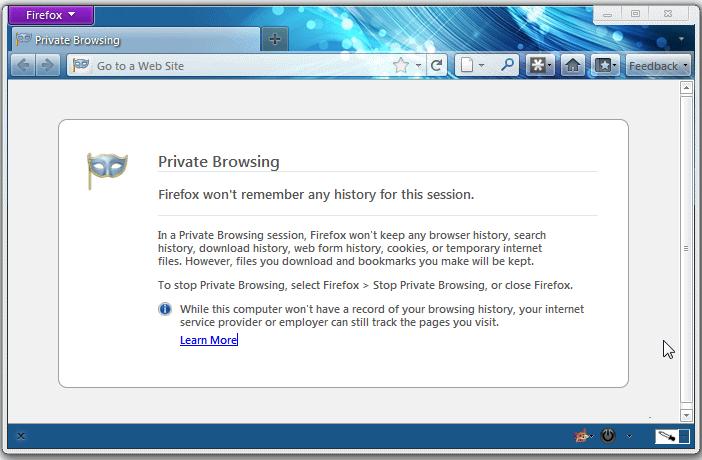The image size is (702, 460).
Task: Open the search engine selector dropdown
Action: tap(472, 66)
